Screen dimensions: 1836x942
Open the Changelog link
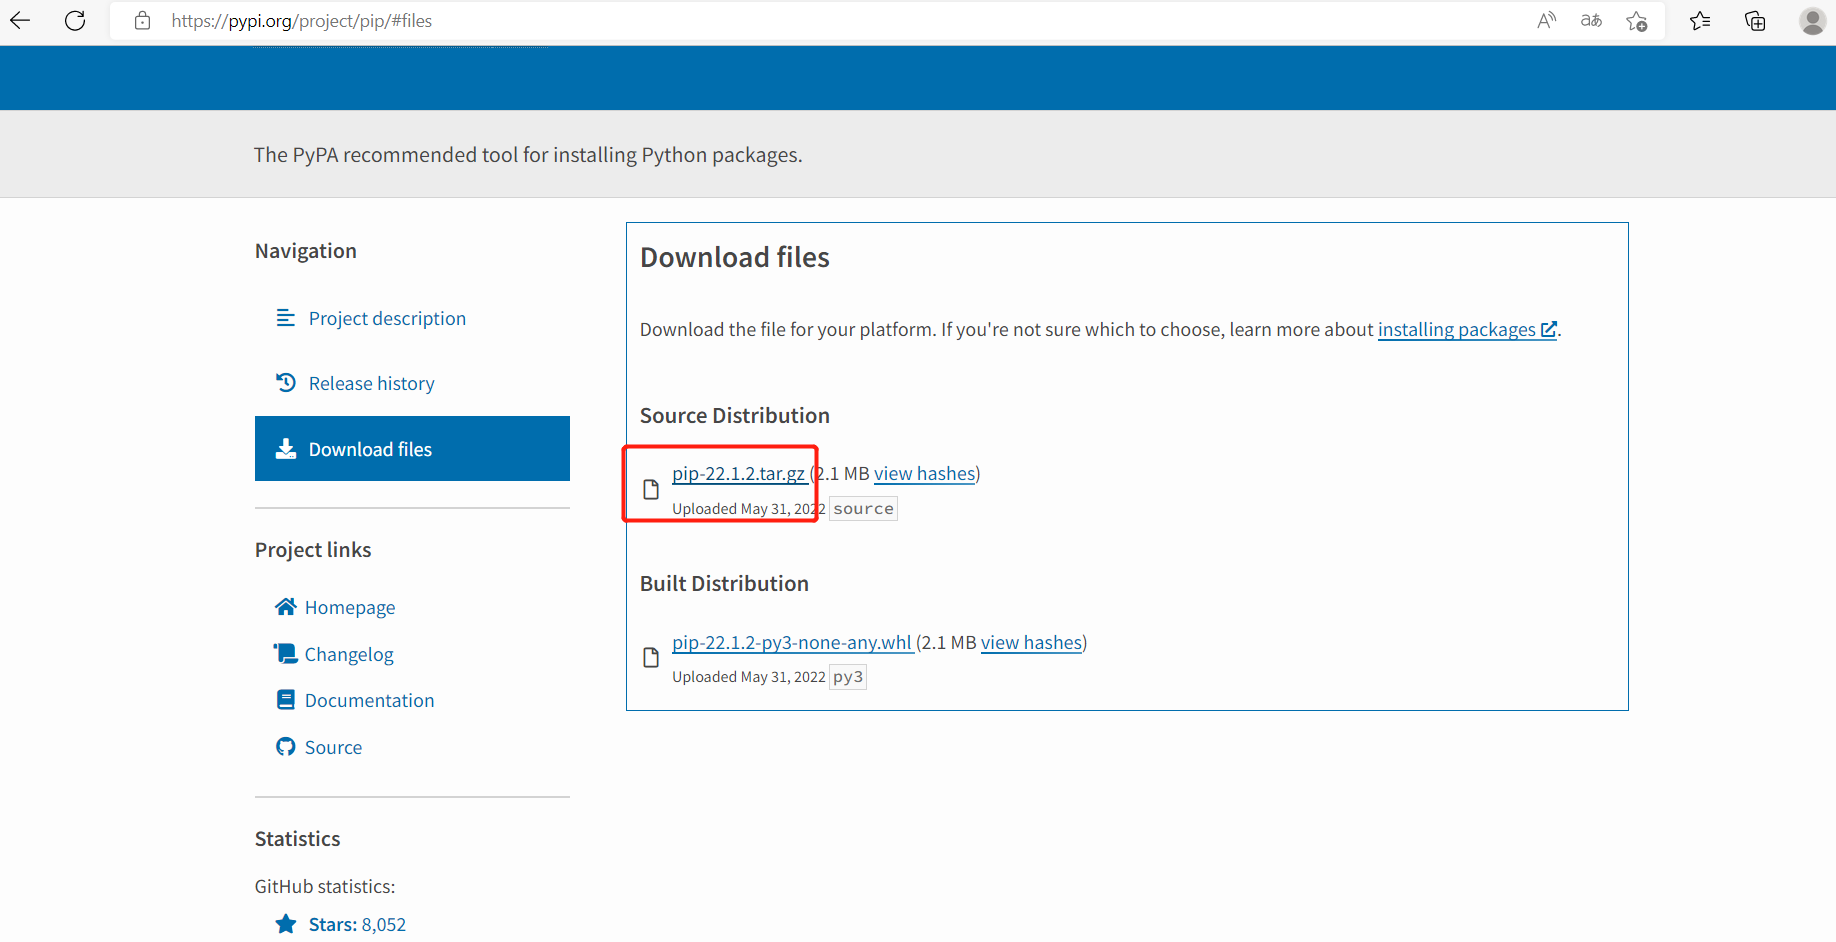tap(349, 654)
